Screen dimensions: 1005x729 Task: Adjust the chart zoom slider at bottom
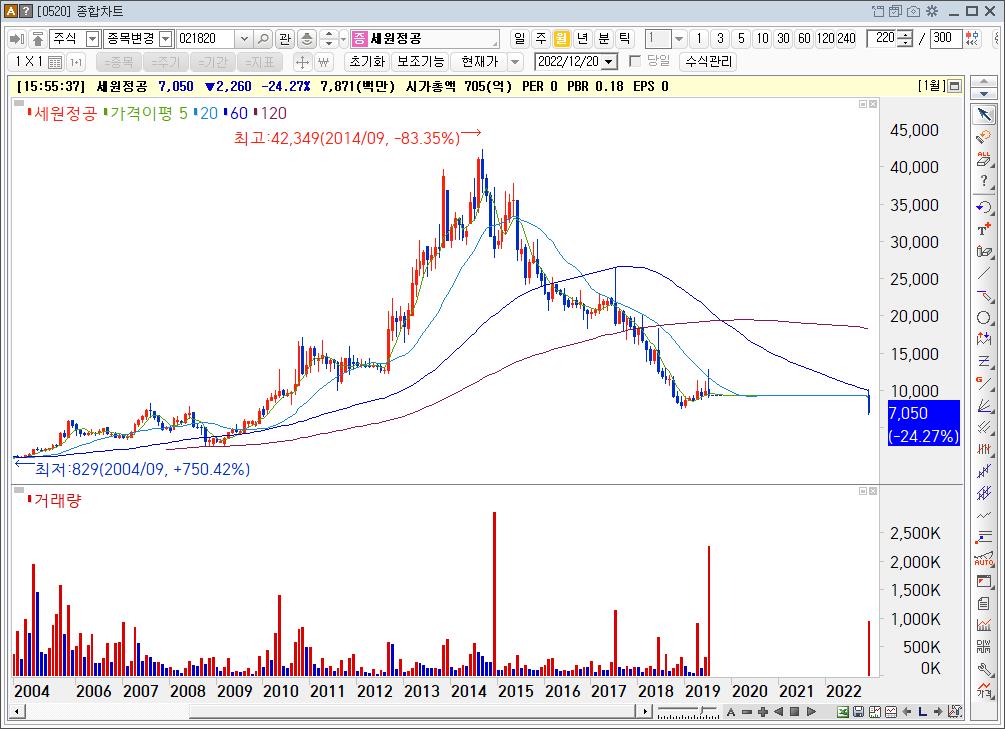(x=686, y=712)
